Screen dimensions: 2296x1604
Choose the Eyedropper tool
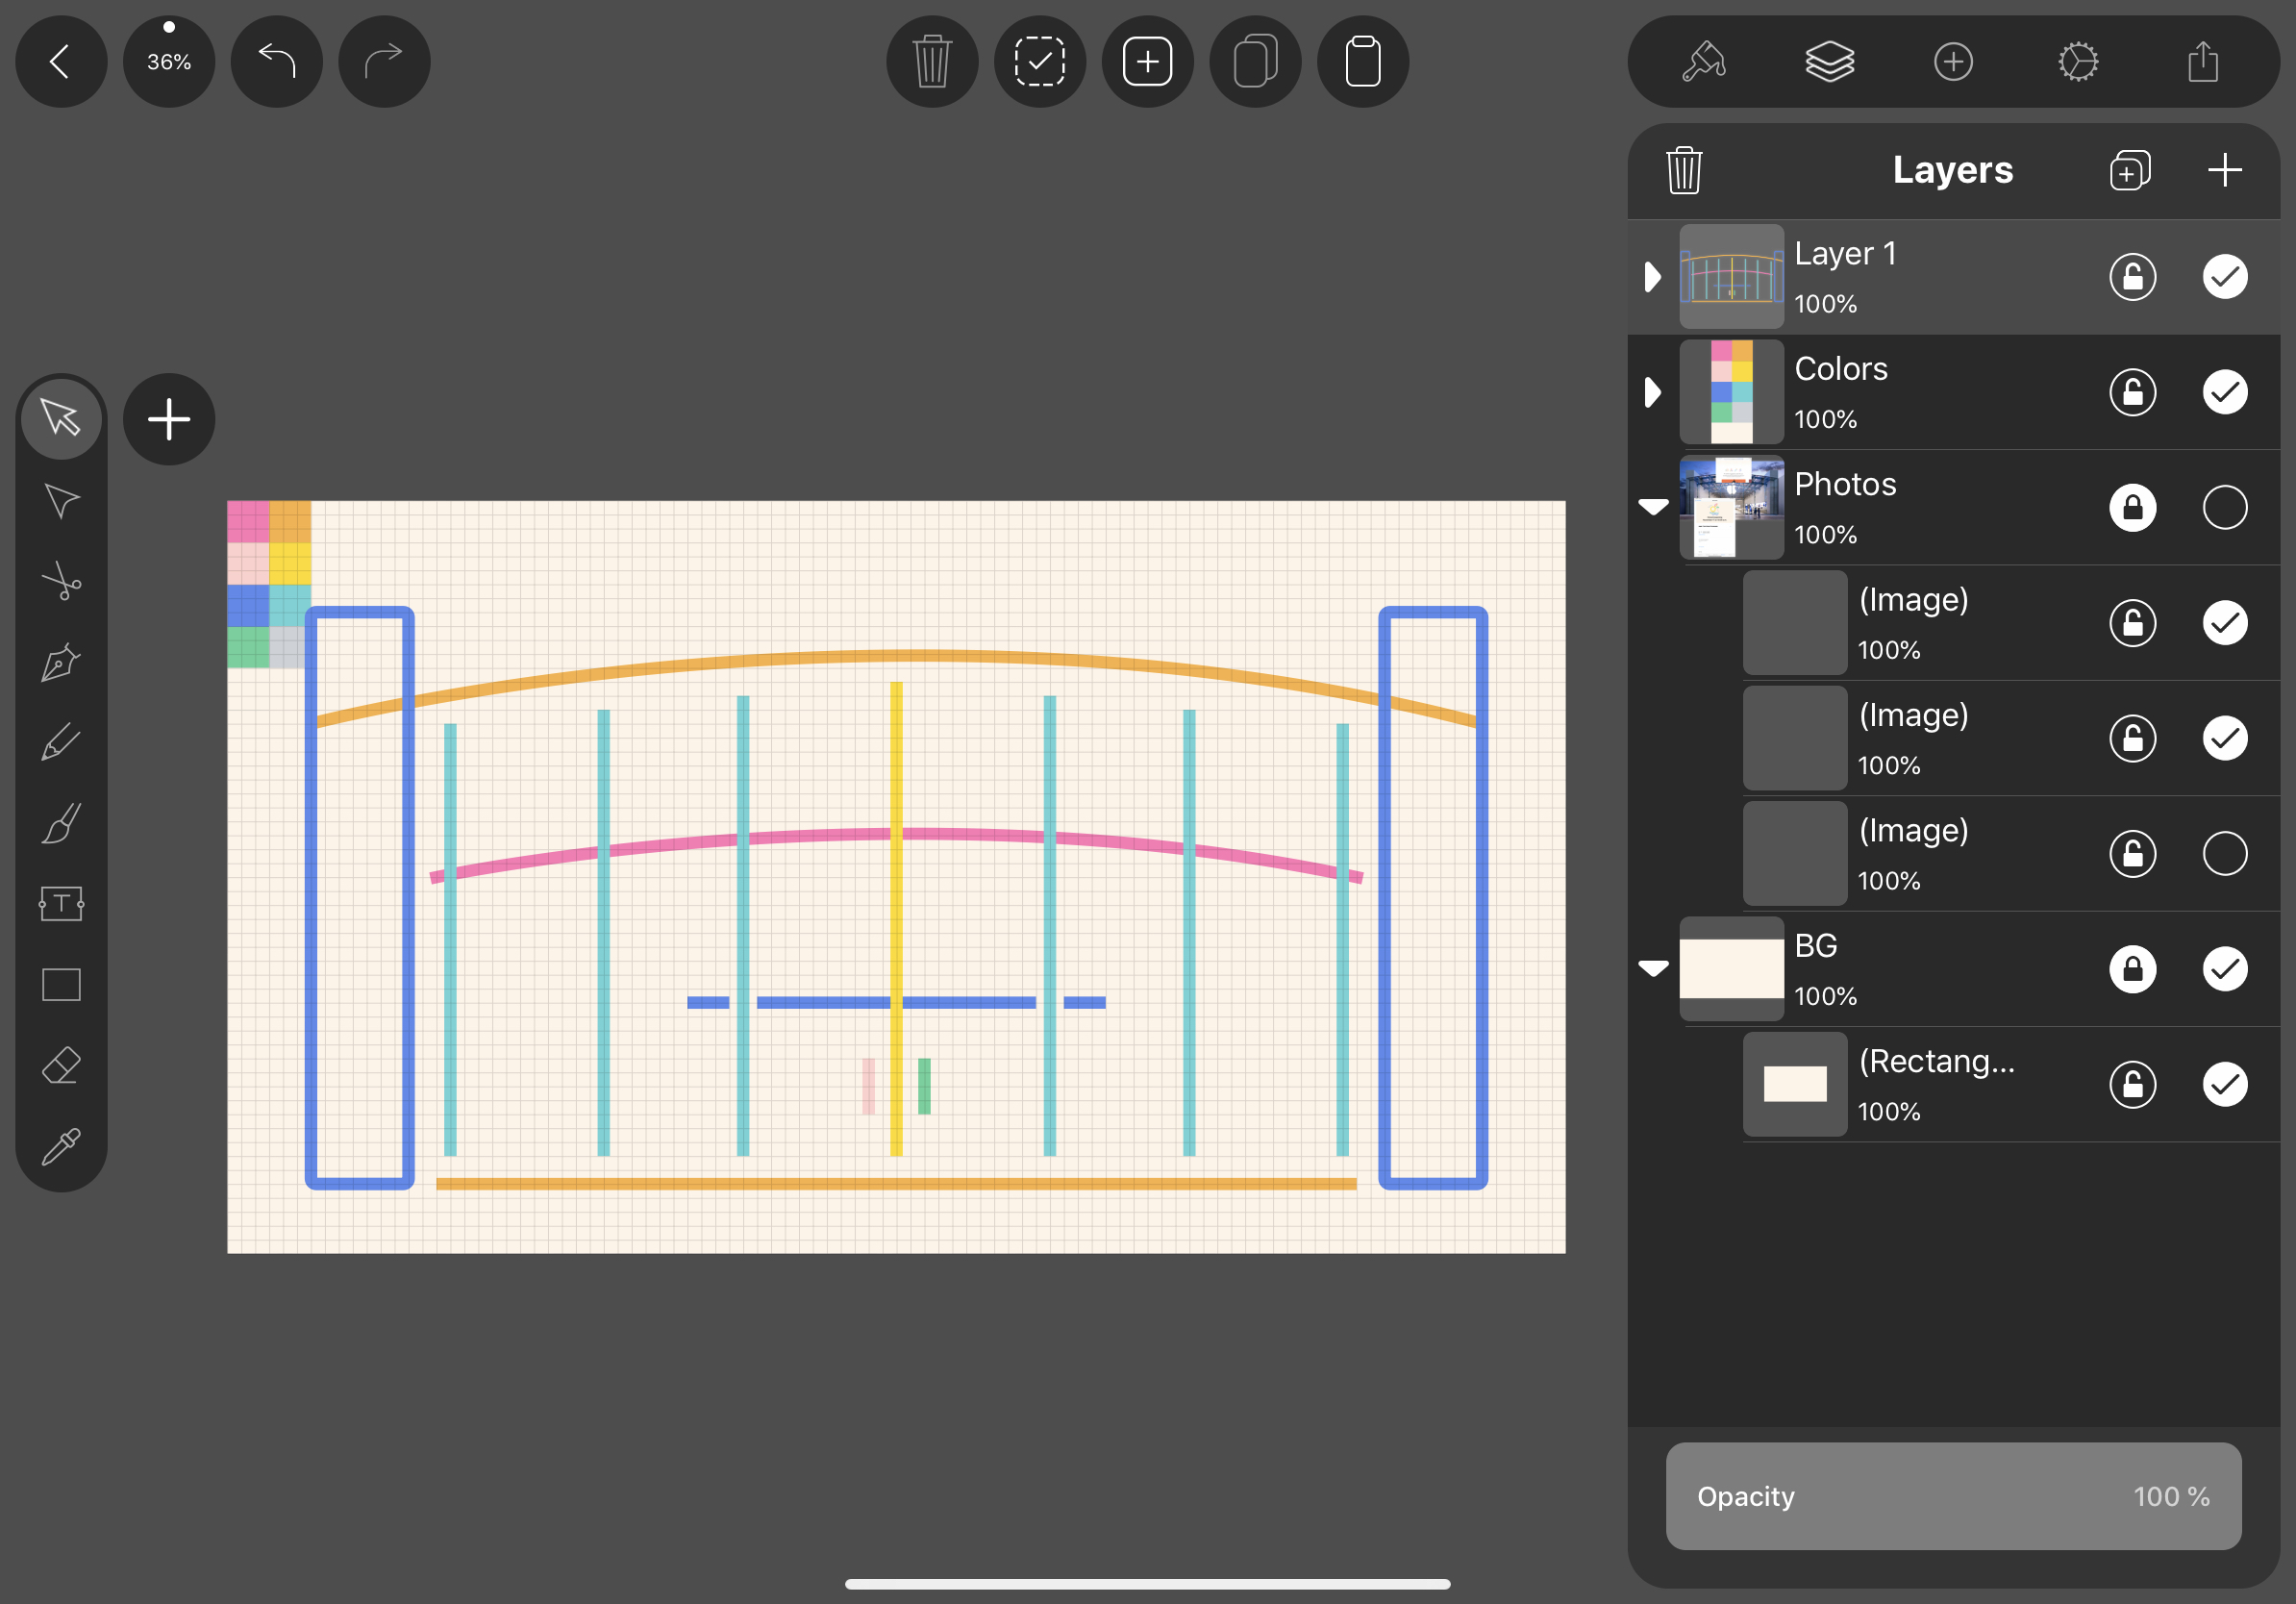tap(61, 1147)
